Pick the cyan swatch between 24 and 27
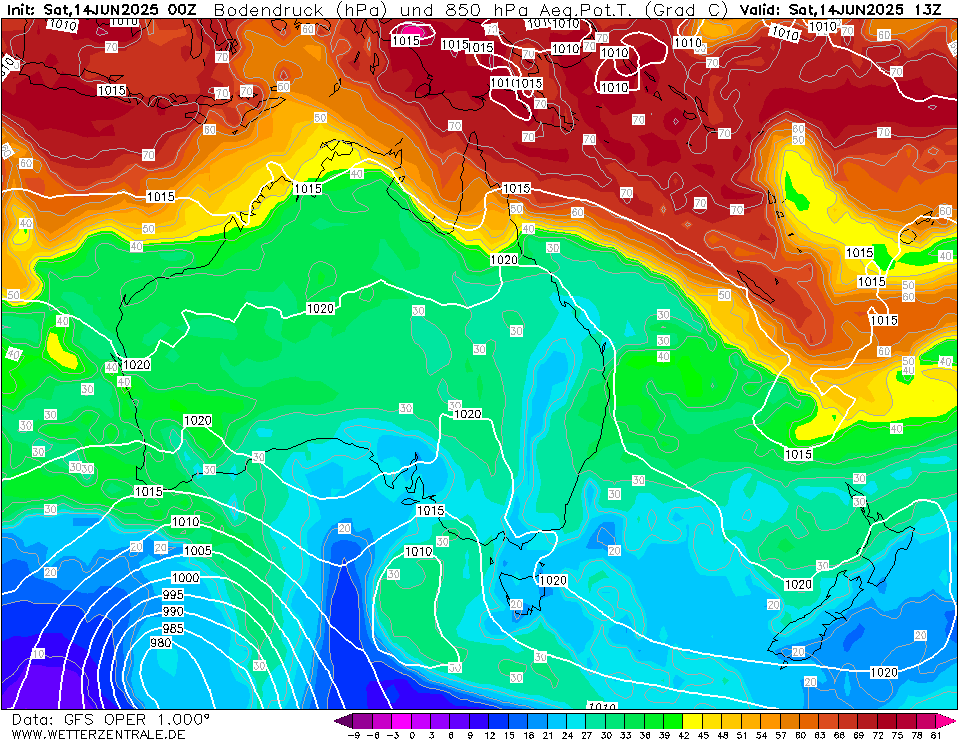 pyautogui.click(x=576, y=721)
